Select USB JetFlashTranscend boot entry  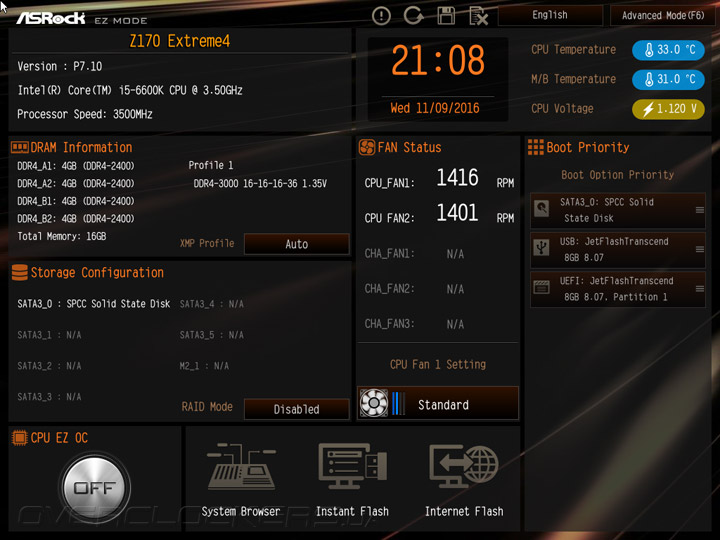(618, 250)
